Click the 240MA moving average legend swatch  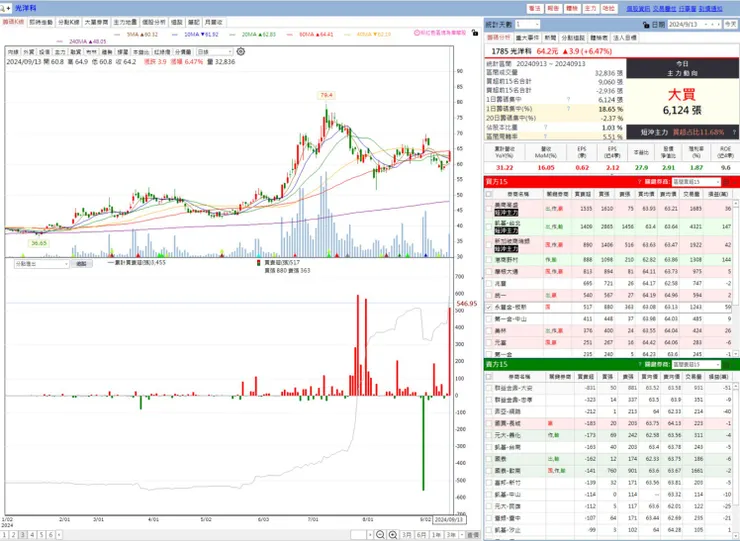click(59, 42)
